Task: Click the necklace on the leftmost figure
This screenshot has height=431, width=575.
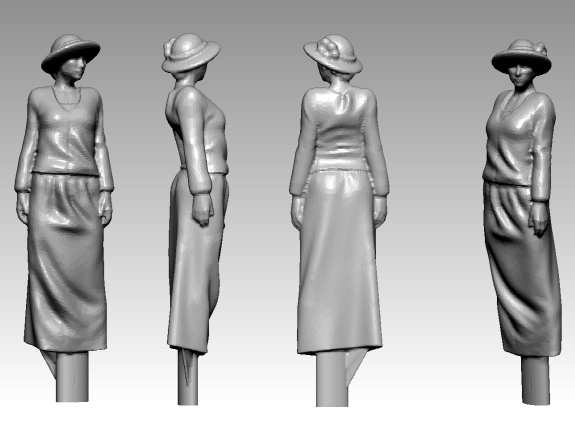Action: [66, 96]
